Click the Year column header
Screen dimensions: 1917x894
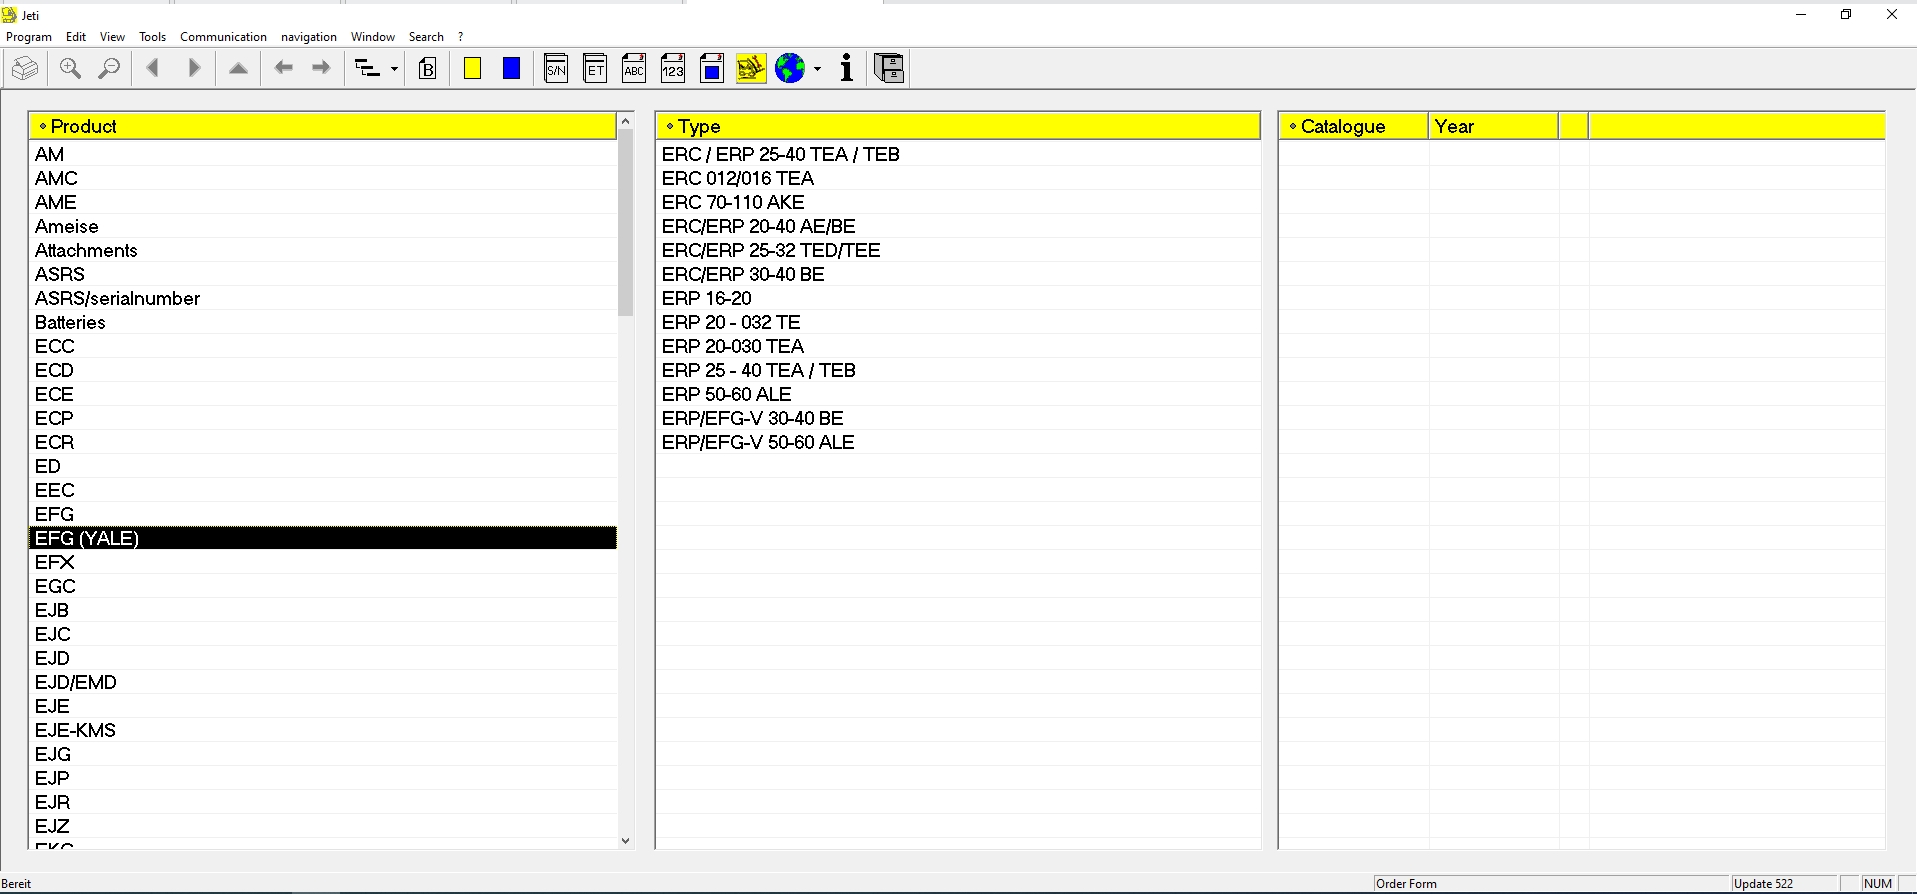coord(1493,126)
